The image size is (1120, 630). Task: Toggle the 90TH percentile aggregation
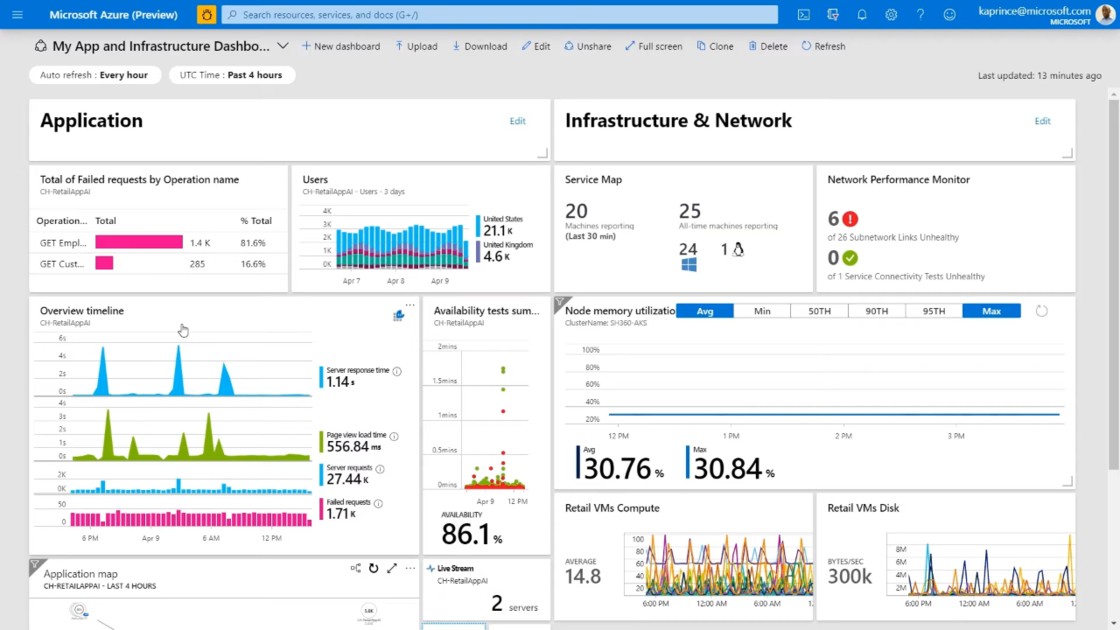(876, 311)
